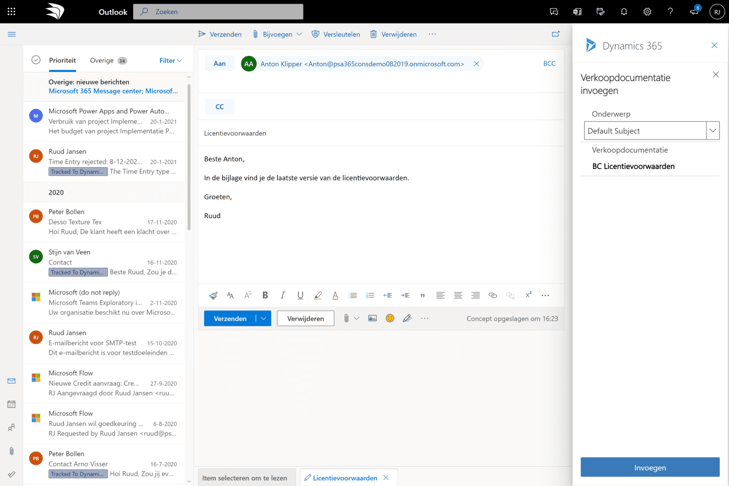Show more formatting options ellipsis
This screenshot has width=729, height=486.
545,295
